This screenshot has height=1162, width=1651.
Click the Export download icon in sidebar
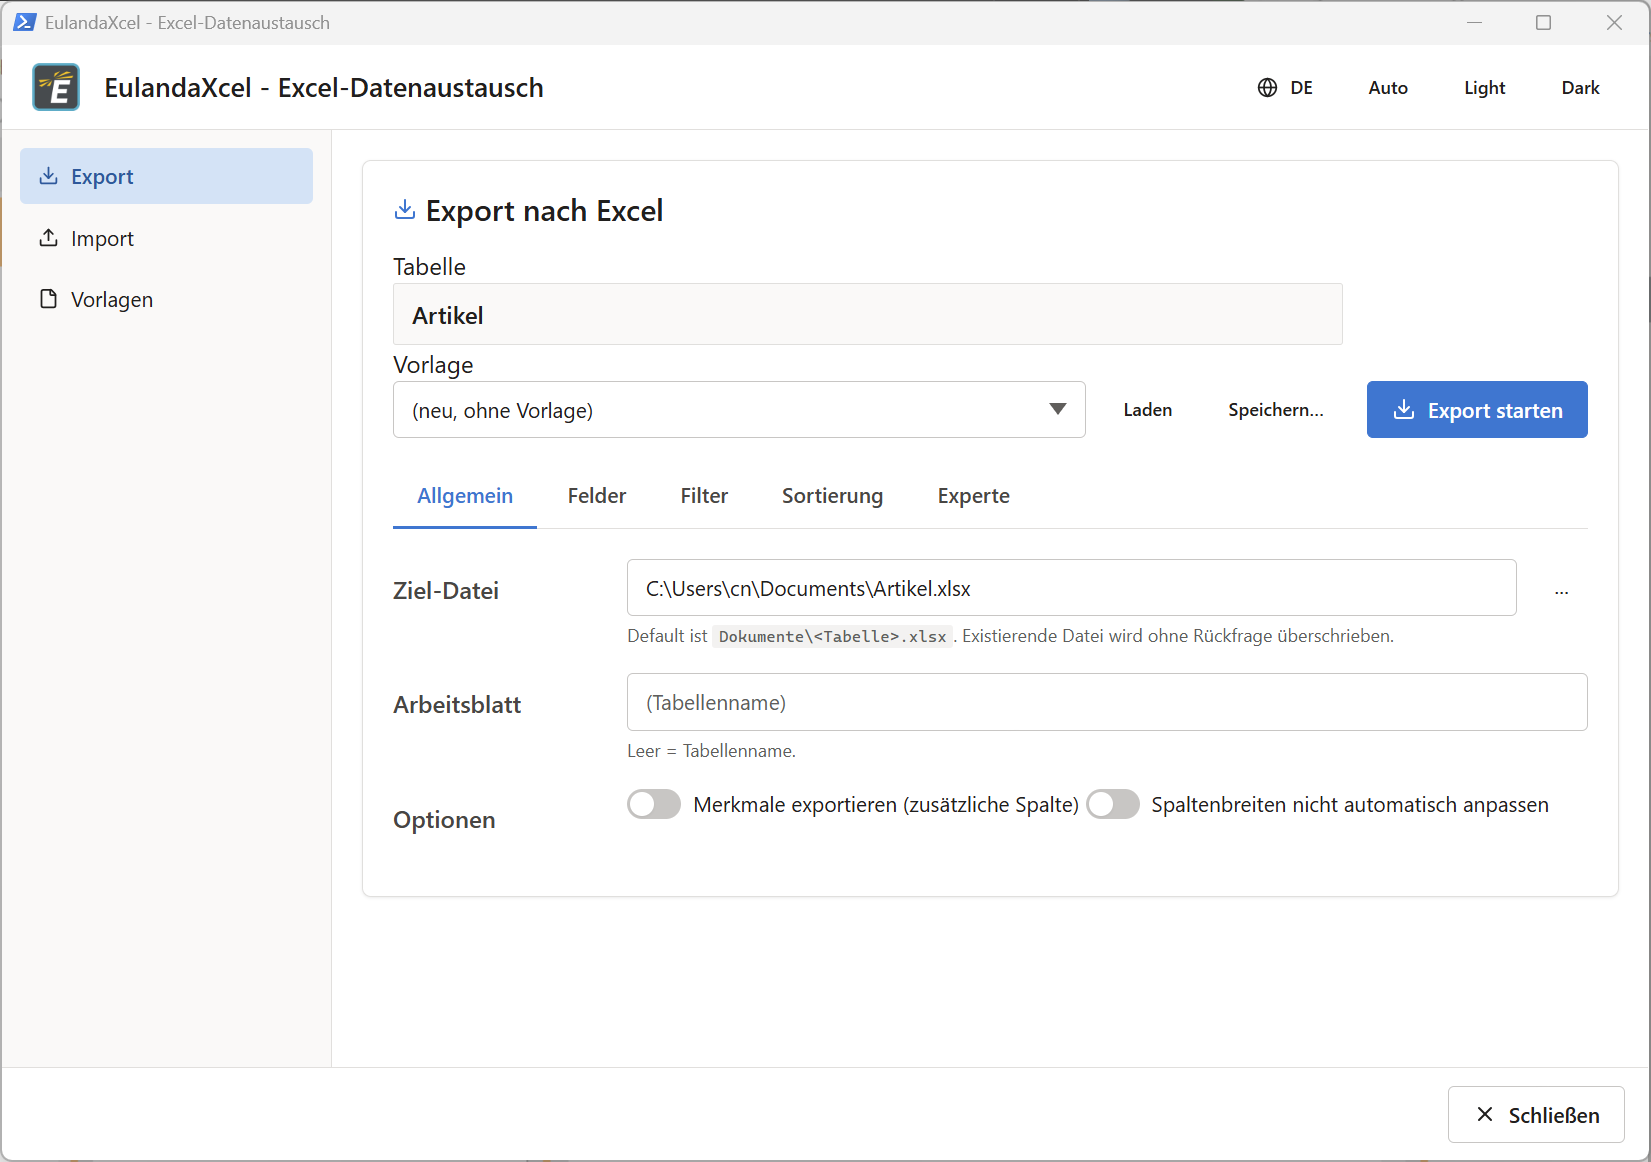click(48, 176)
